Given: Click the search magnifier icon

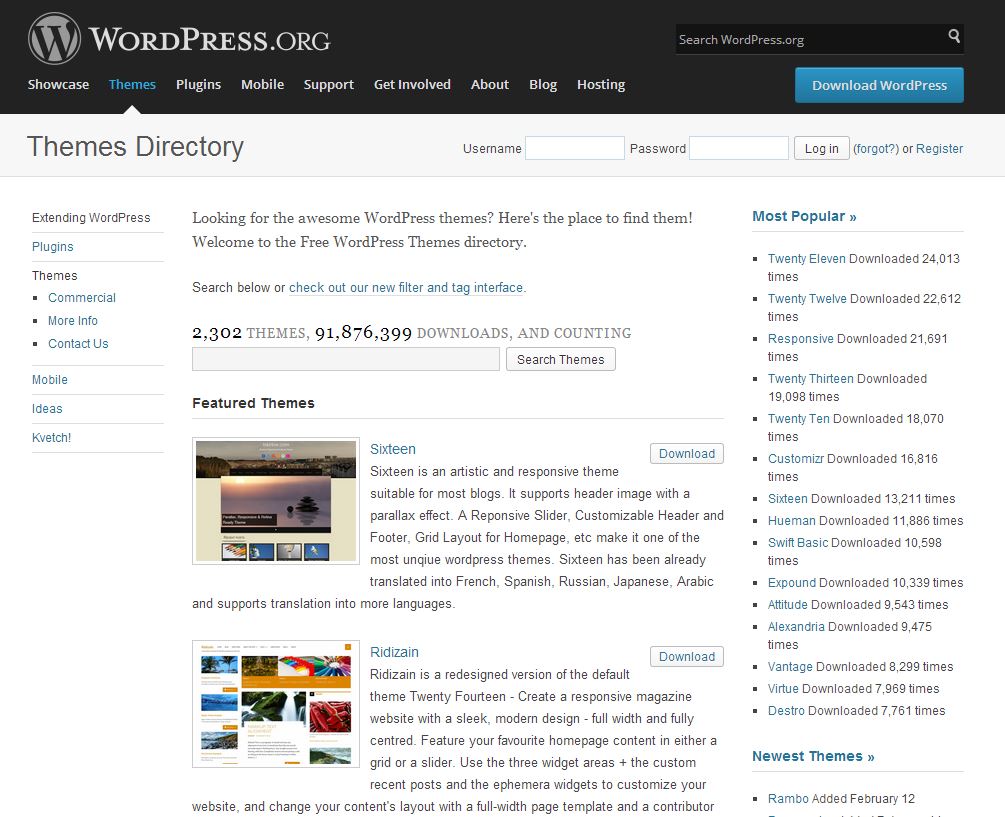Looking at the screenshot, I should pyautogui.click(x=954, y=36).
